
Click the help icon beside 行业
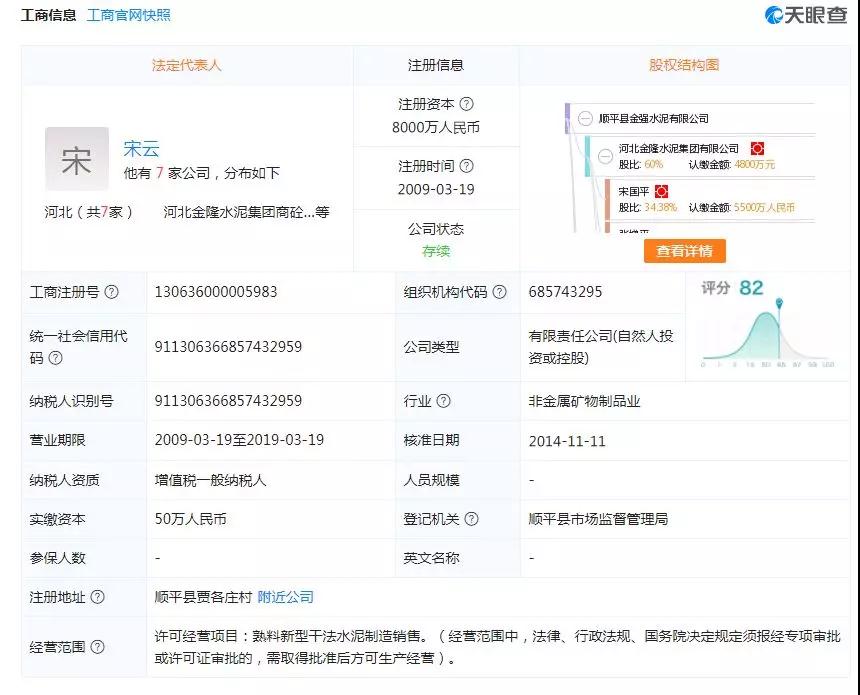tap(444, 401)
